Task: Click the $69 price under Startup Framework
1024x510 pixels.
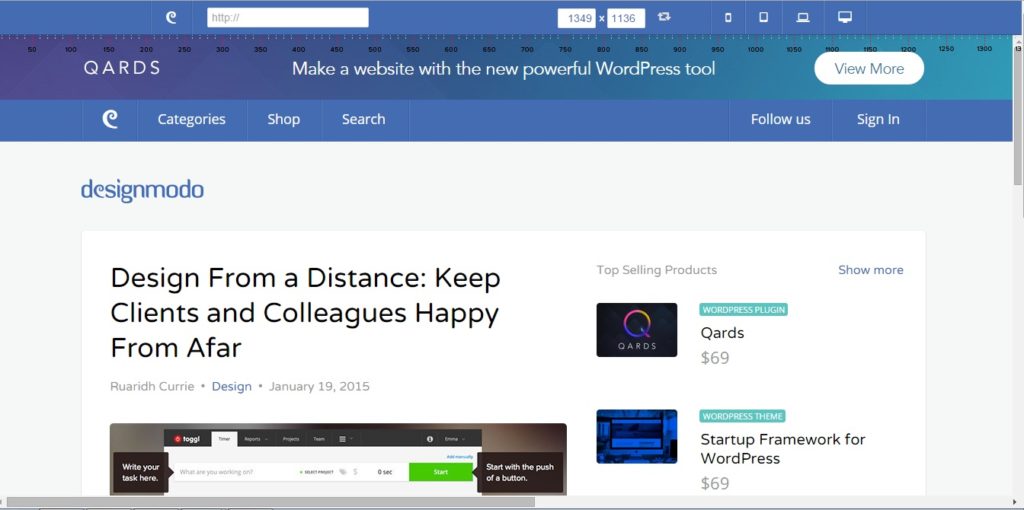Action: [715, 483]
